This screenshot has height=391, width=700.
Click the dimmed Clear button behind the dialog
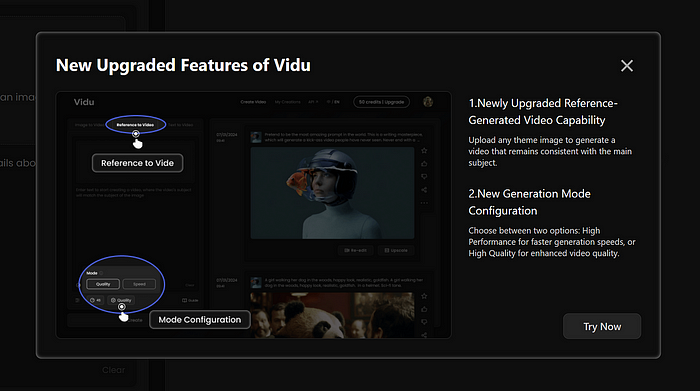113,370
